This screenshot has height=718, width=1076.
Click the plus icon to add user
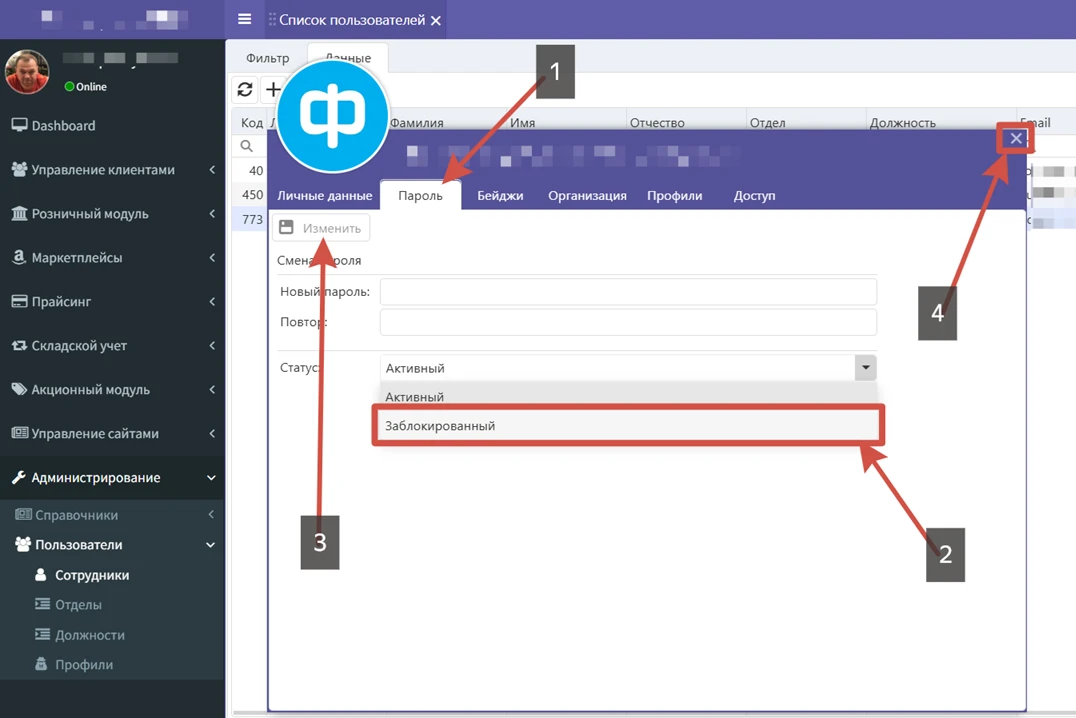coord(272,90)
